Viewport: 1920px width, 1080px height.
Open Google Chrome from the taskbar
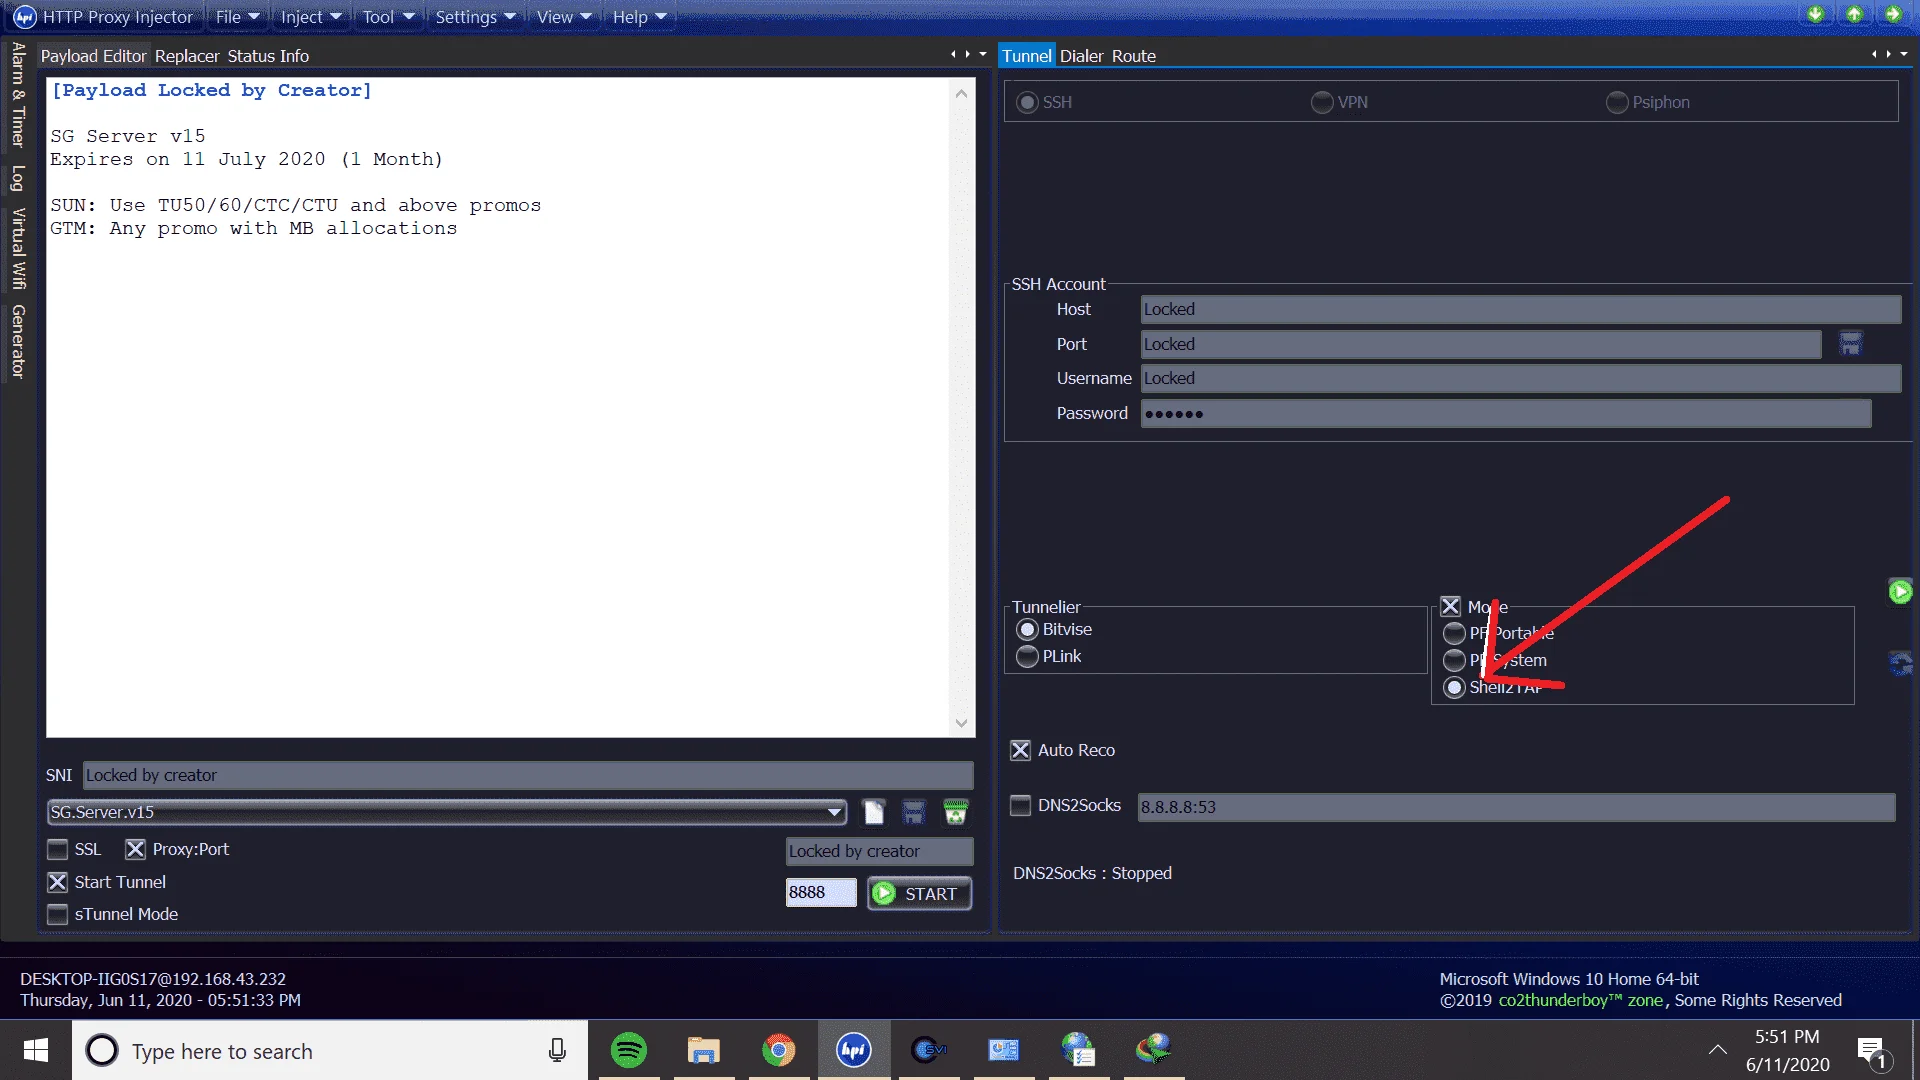coord(779,1050)
